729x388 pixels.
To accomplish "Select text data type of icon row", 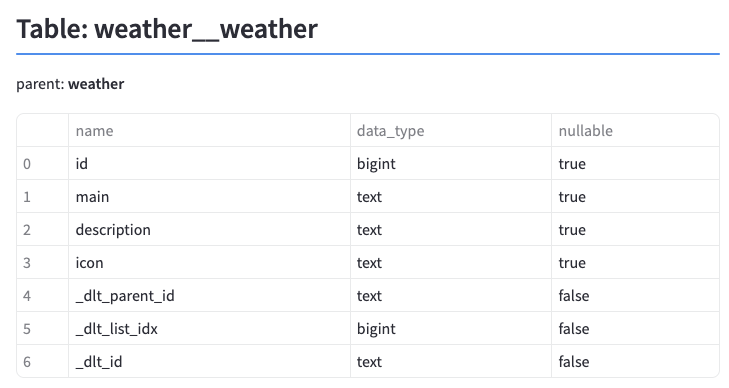I will [451, 263].
